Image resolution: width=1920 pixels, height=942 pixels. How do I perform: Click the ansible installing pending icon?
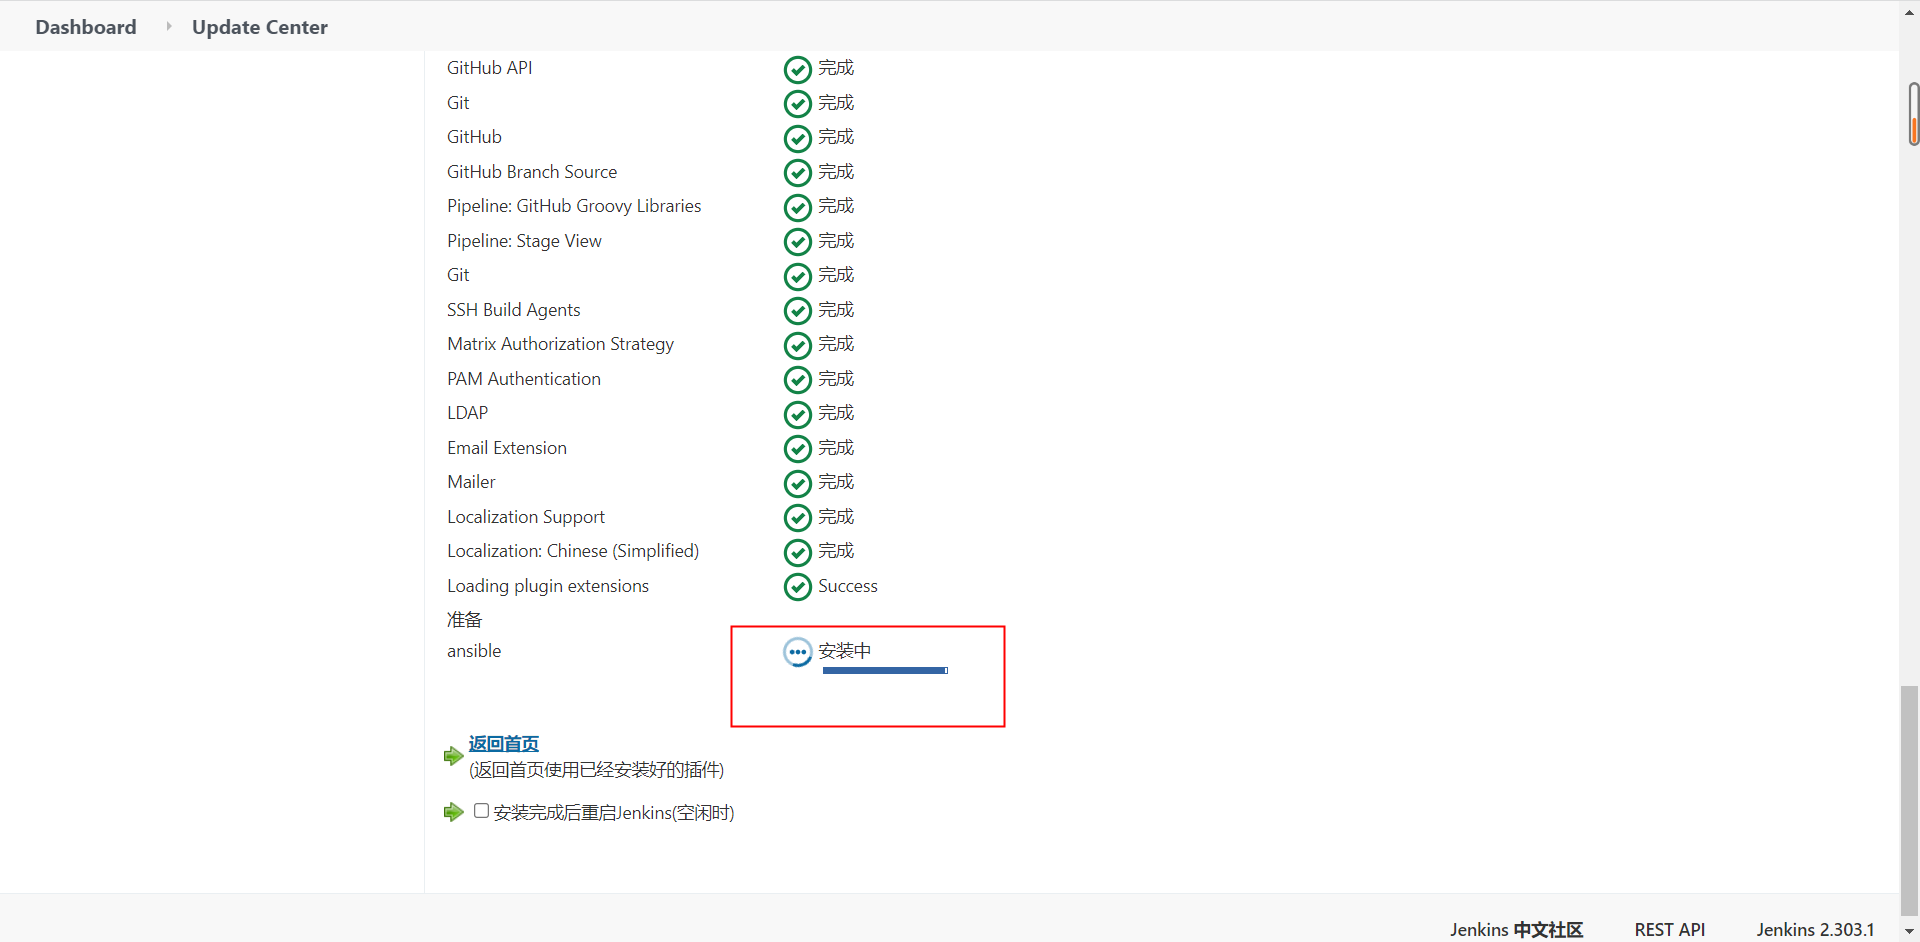pyautogui.click(x=797, y=652)
